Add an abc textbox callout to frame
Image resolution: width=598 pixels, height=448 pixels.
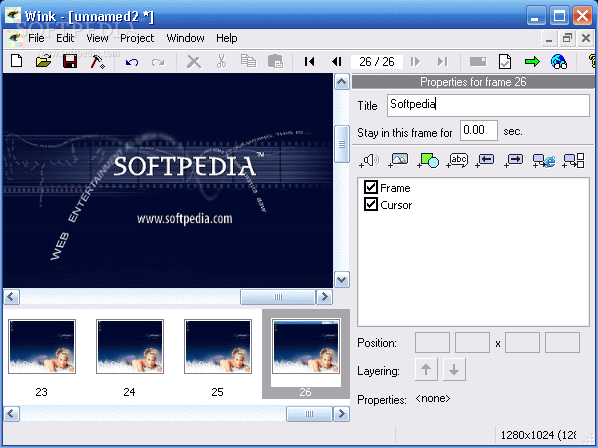(x=457, y=161)
